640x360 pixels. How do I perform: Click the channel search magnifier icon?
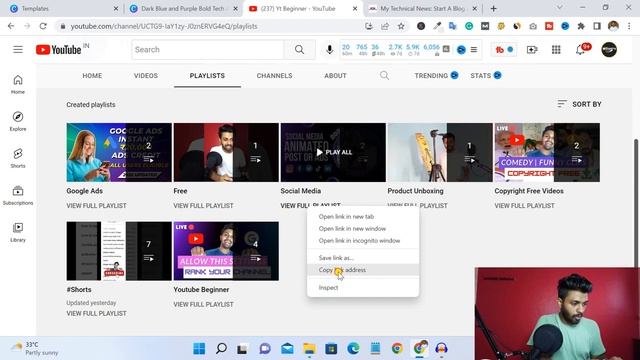[384, 76]
